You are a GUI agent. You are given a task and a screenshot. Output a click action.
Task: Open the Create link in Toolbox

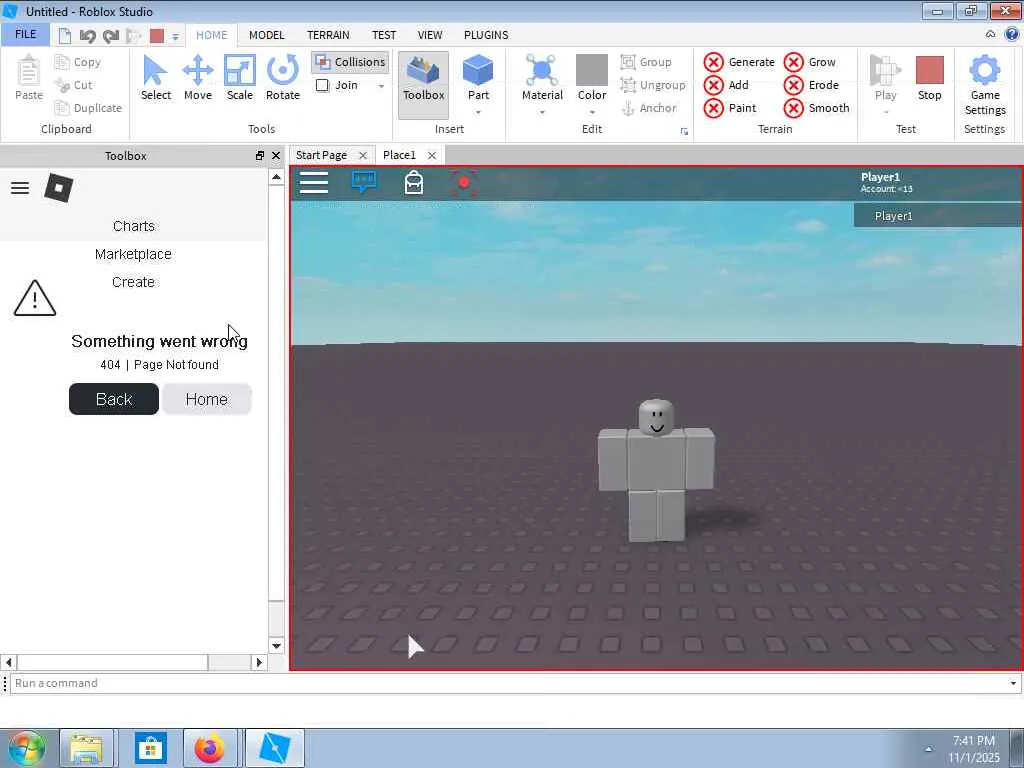pyautogui.click(x=133, y=282)
